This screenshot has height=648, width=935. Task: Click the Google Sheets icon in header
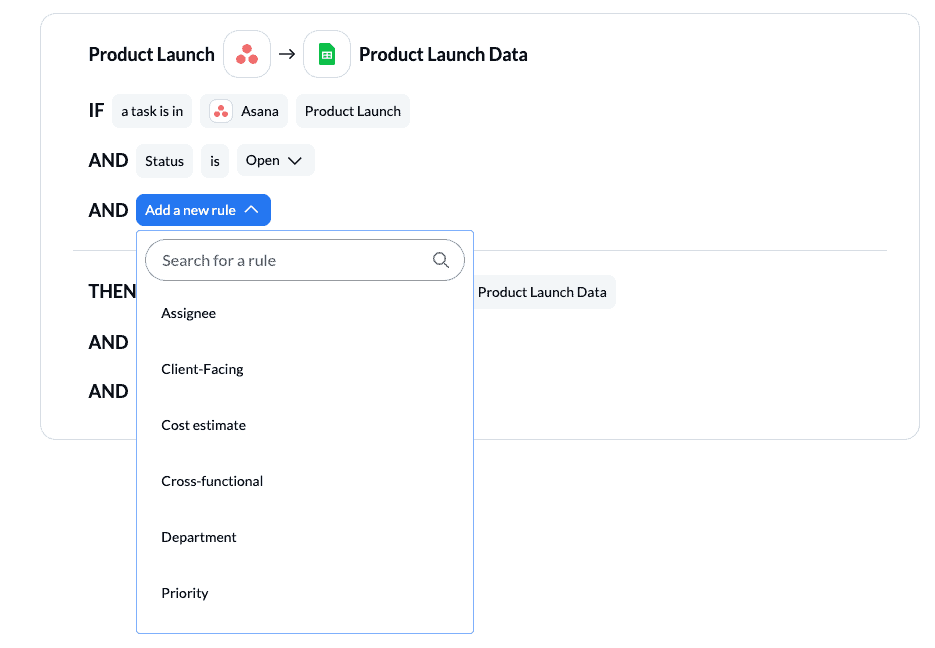coord(327,54)
